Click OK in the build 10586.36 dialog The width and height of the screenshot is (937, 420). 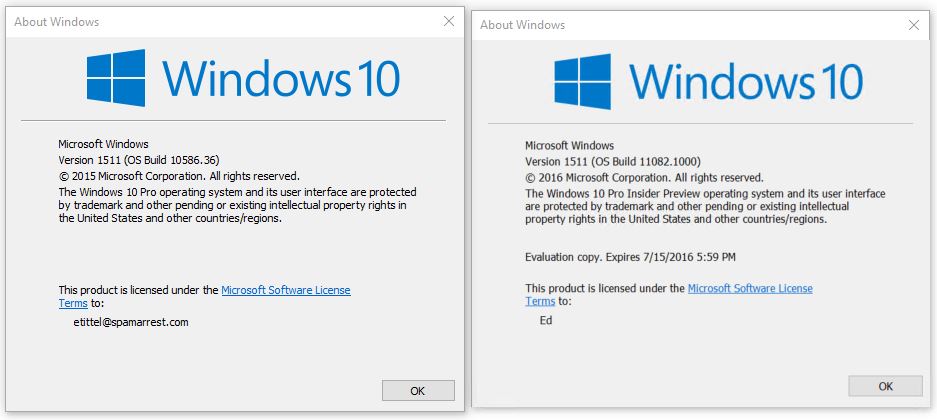point(418,391)
